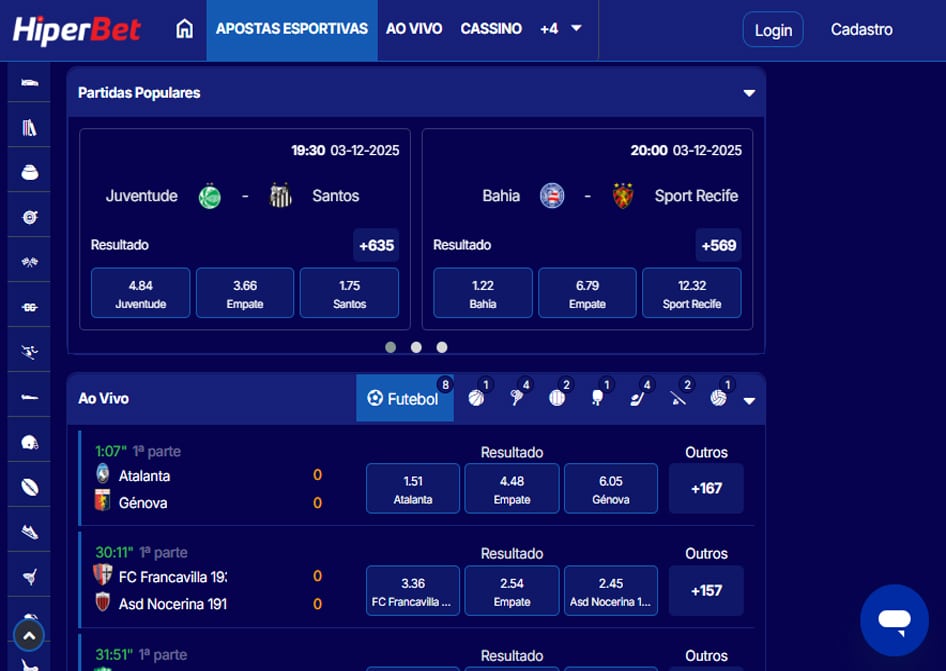This screenshot has width=946, height=671.
Task: Open the live chat bubble
Action: [x=893, y=620]
